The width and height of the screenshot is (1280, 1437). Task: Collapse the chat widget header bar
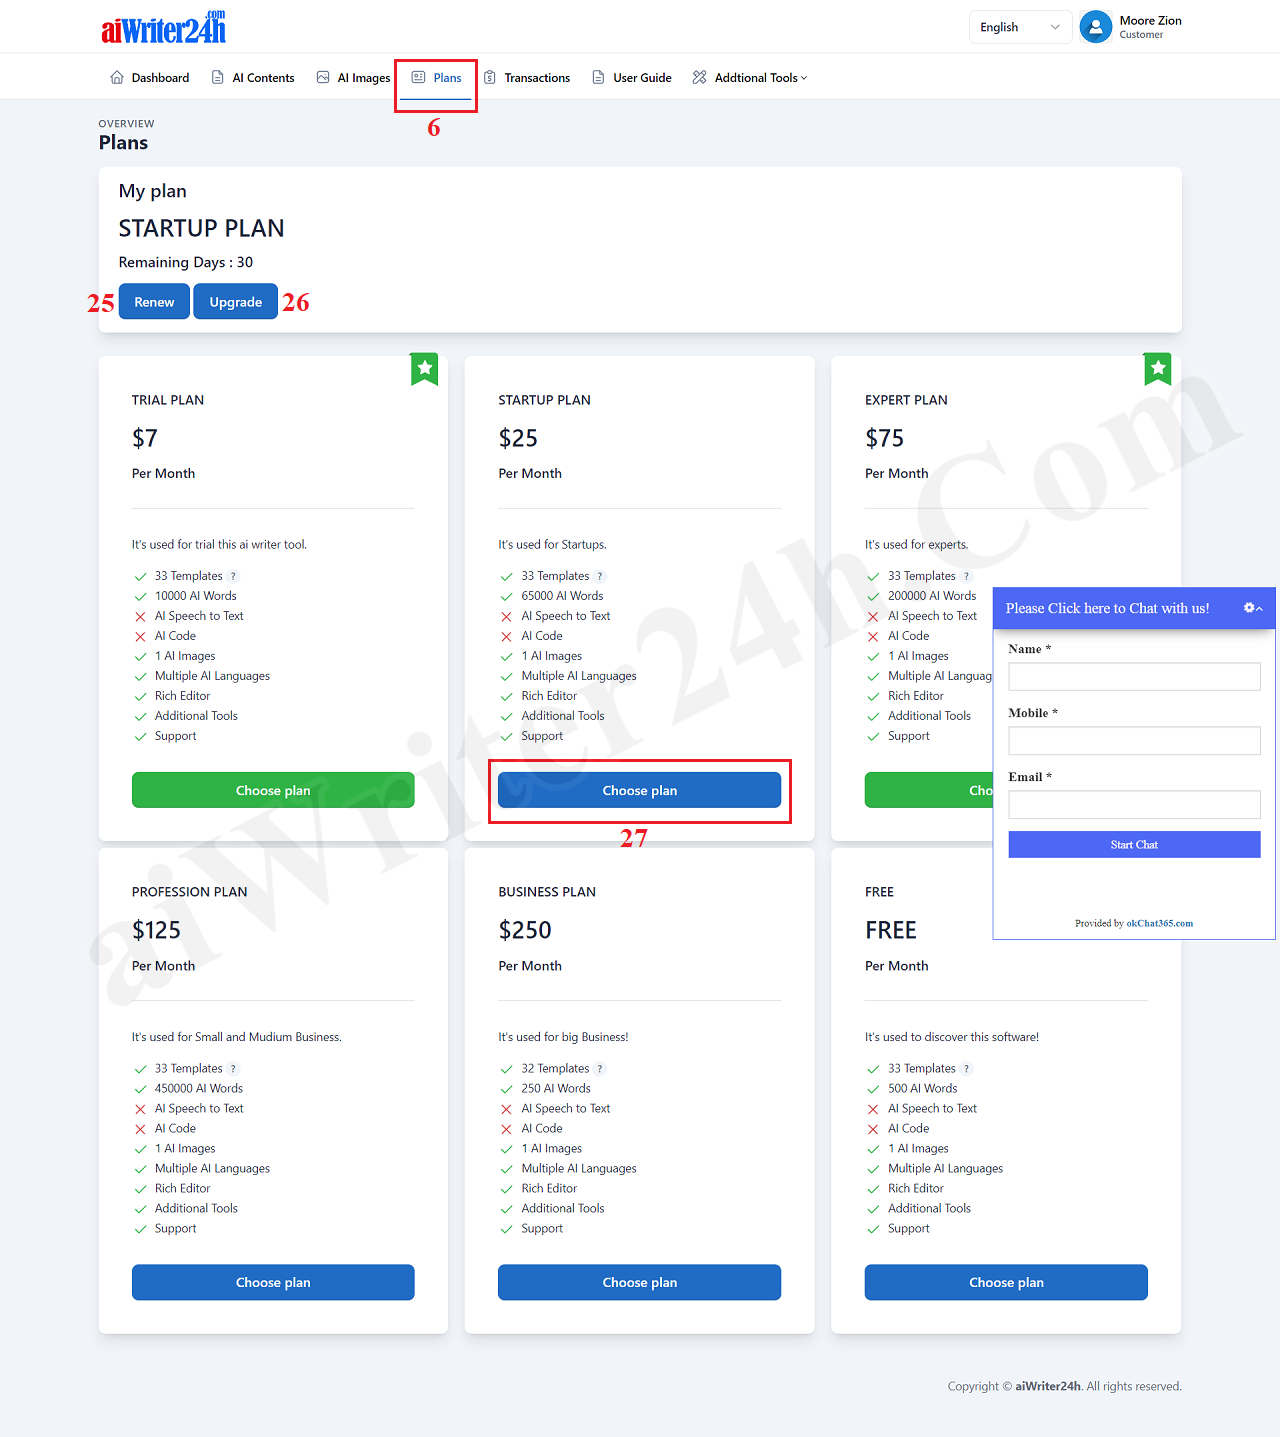tap(1107, 608)
